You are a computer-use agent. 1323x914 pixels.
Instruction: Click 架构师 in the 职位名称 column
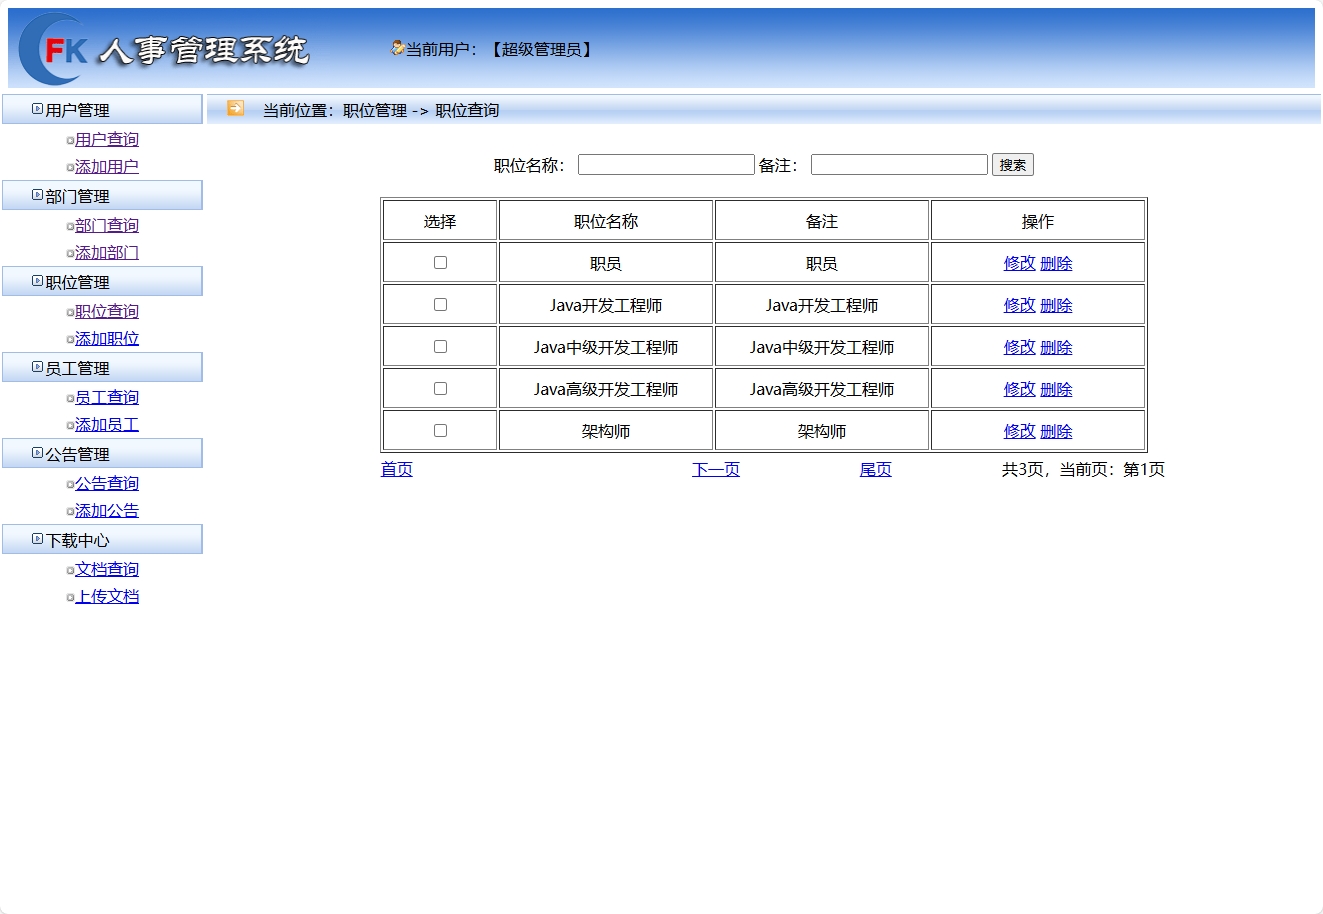point(606,432)
